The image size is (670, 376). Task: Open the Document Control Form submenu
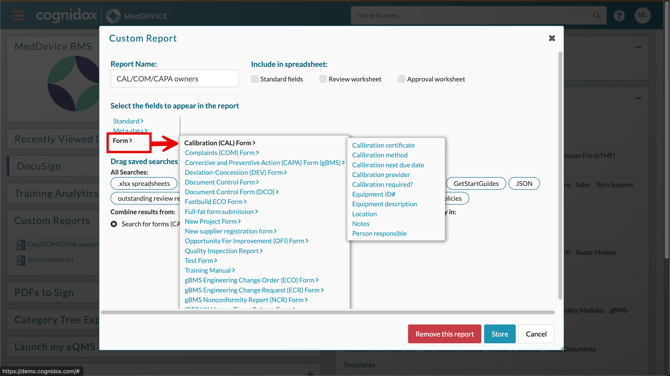pyautogui.click(x=221, y=182)
